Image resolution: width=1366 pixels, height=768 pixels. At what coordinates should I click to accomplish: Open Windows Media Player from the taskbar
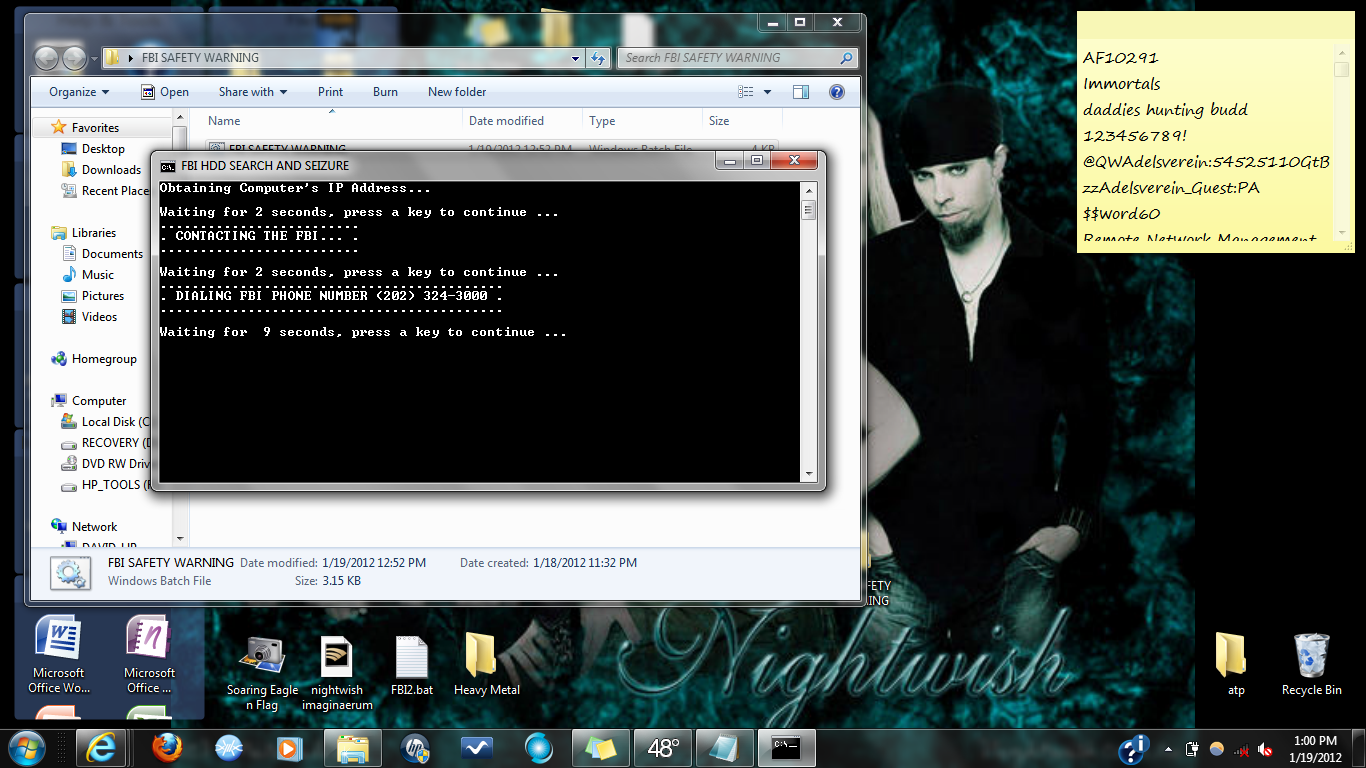tap(291, 748)
